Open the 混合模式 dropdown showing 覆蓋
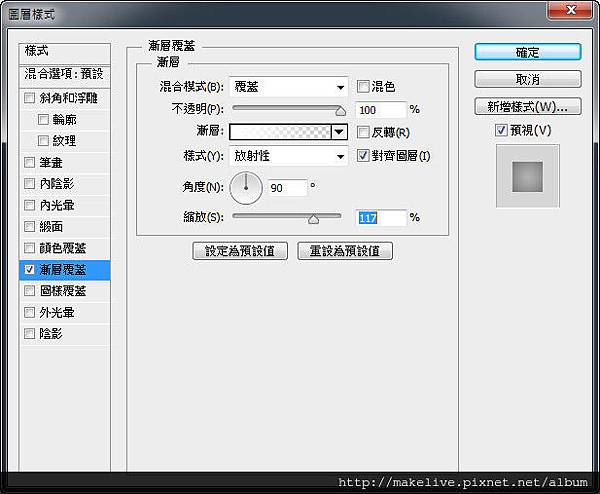Viewport: 600px width, 494px height. click(x=289, y=87)
